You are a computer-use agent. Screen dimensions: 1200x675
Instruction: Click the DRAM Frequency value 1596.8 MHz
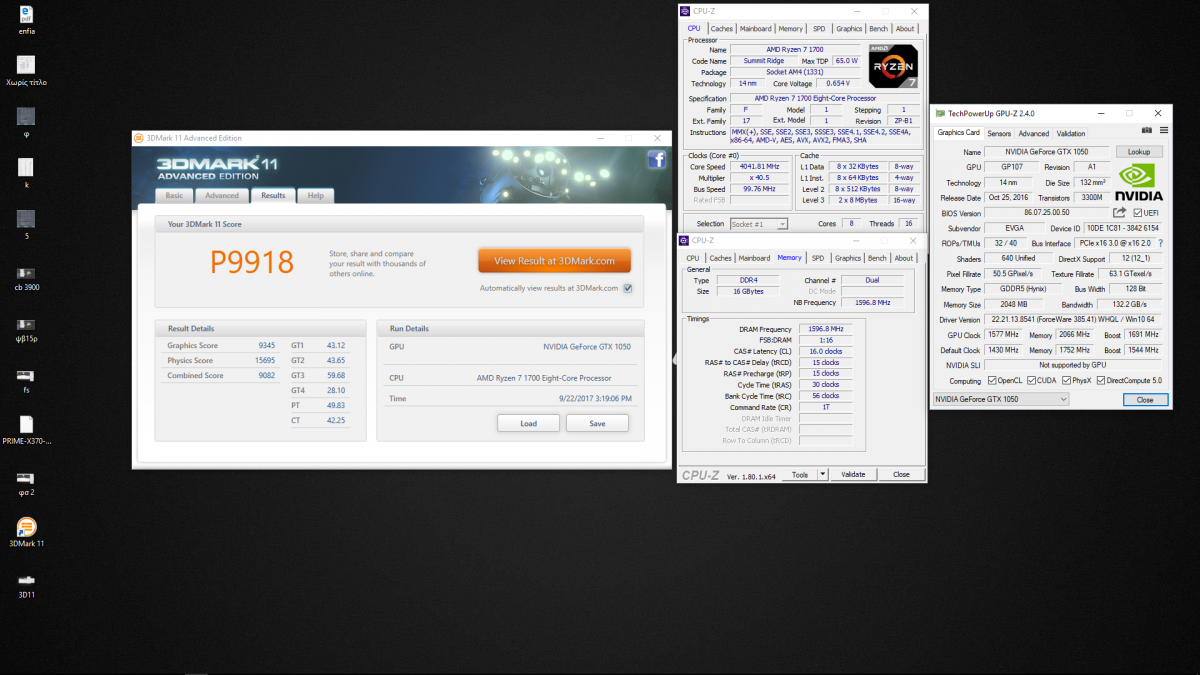[825, 329]
